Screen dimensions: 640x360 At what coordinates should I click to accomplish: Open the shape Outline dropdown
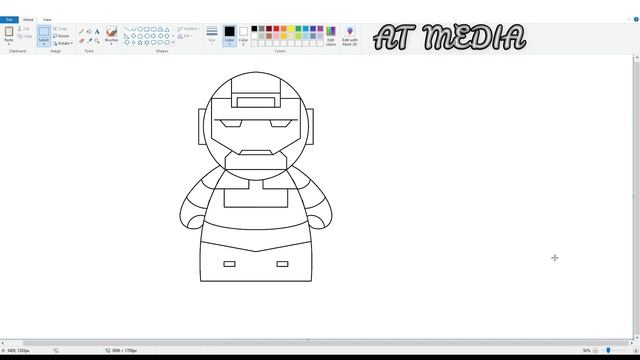coord(189,29)
